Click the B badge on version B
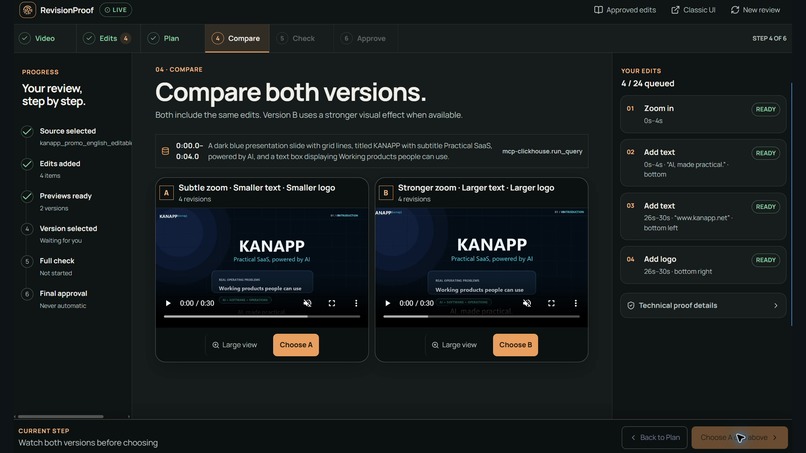 click(x=386, y=193)
